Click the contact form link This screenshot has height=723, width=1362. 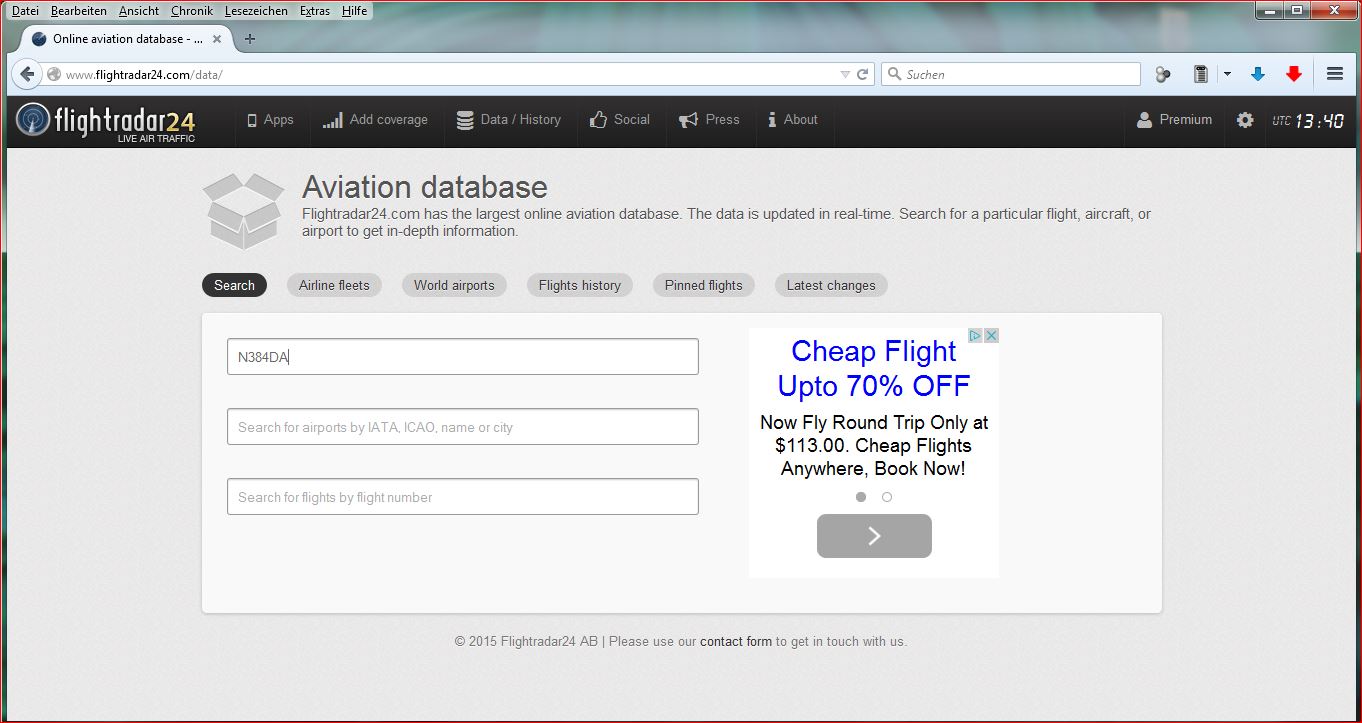pos(735,642)
